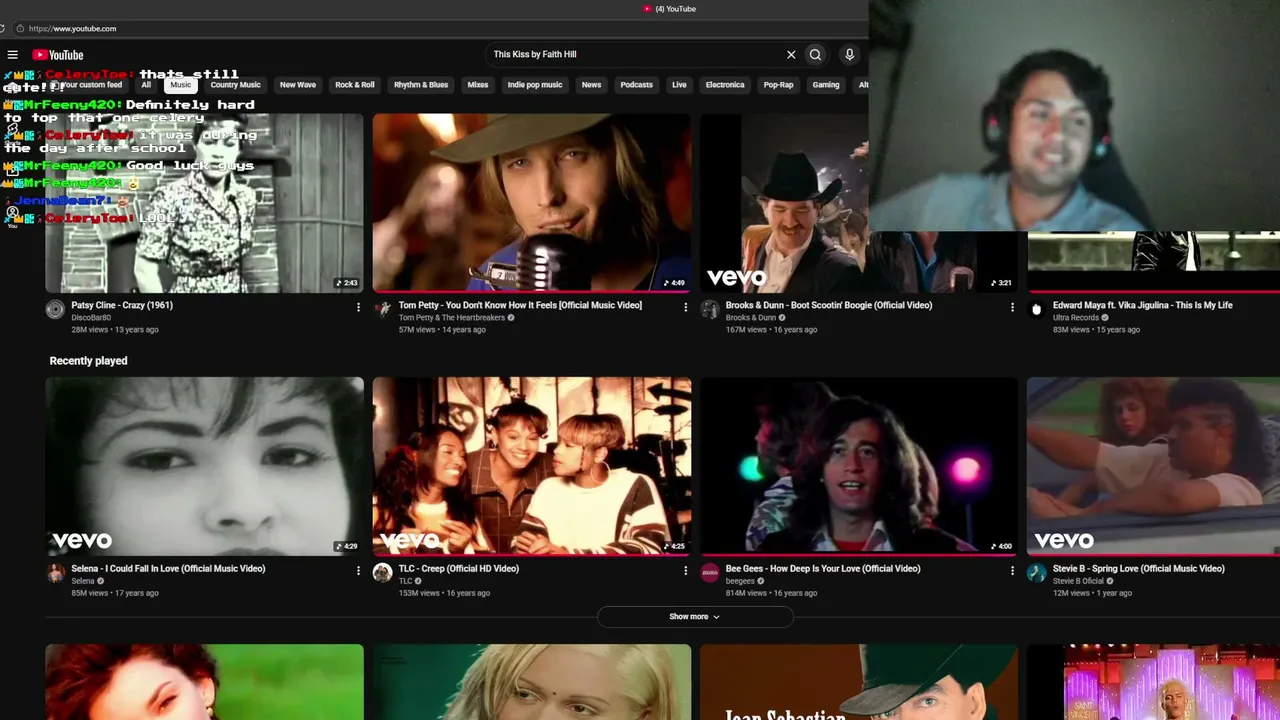The image size is (1280, 720).
Task: Open more actions for the Tom Petty video
Action: click(685, 308)
